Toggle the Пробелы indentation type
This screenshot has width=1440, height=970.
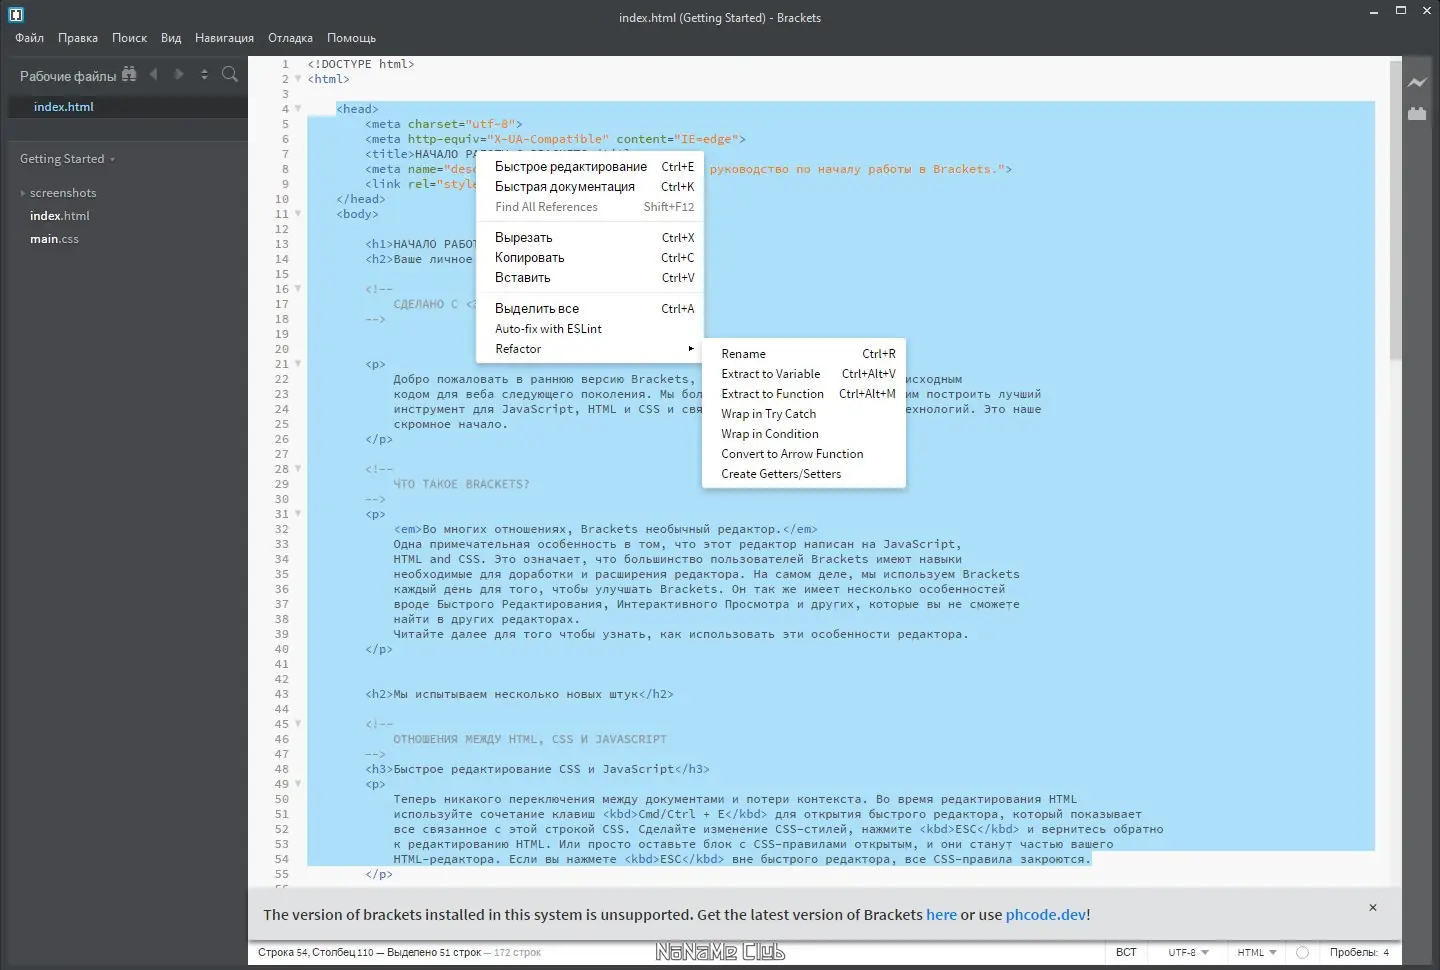tap(1353, 953)
